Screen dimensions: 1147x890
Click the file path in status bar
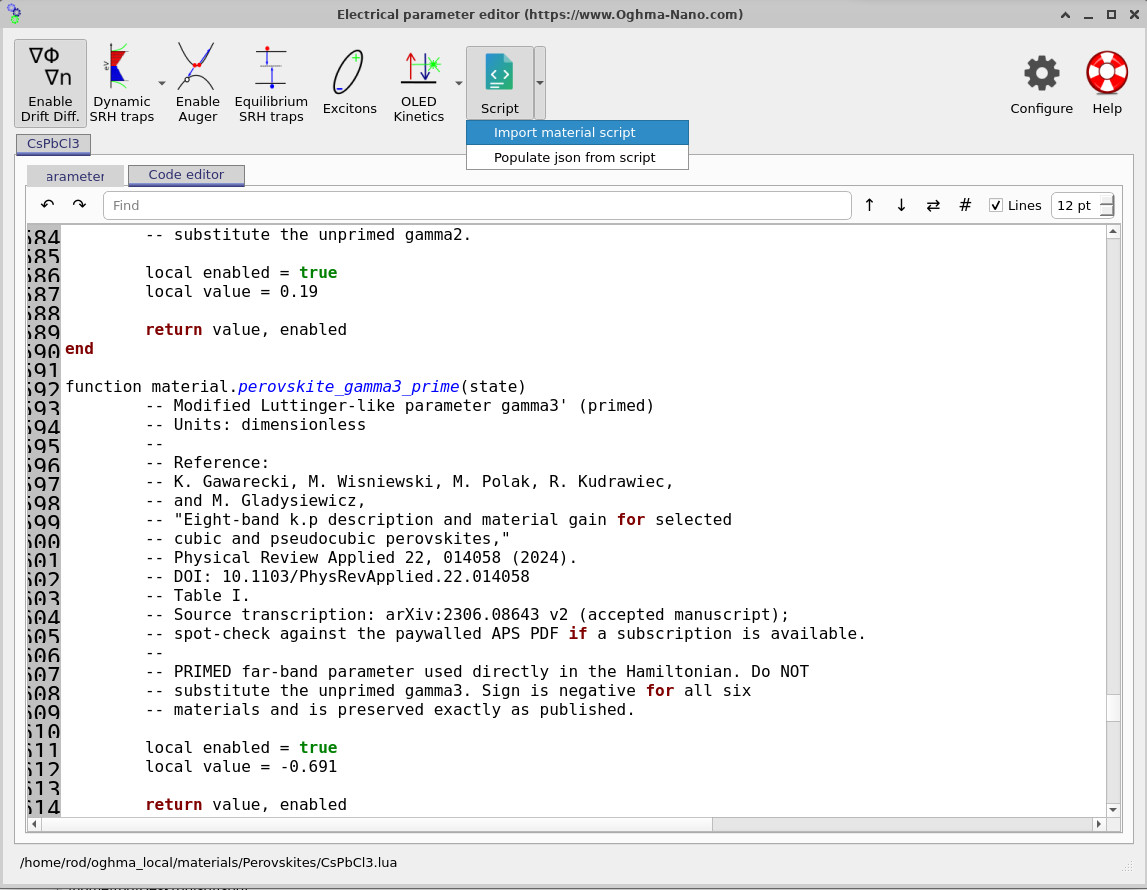point(208,862)
